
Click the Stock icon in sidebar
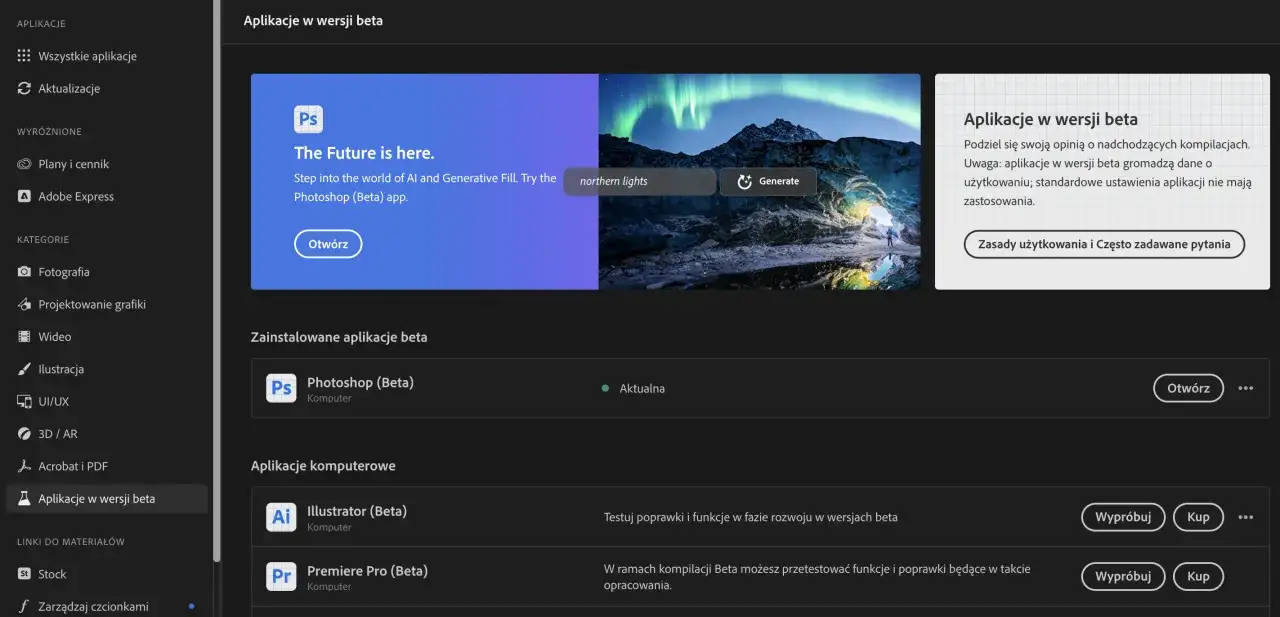[24, 574]
